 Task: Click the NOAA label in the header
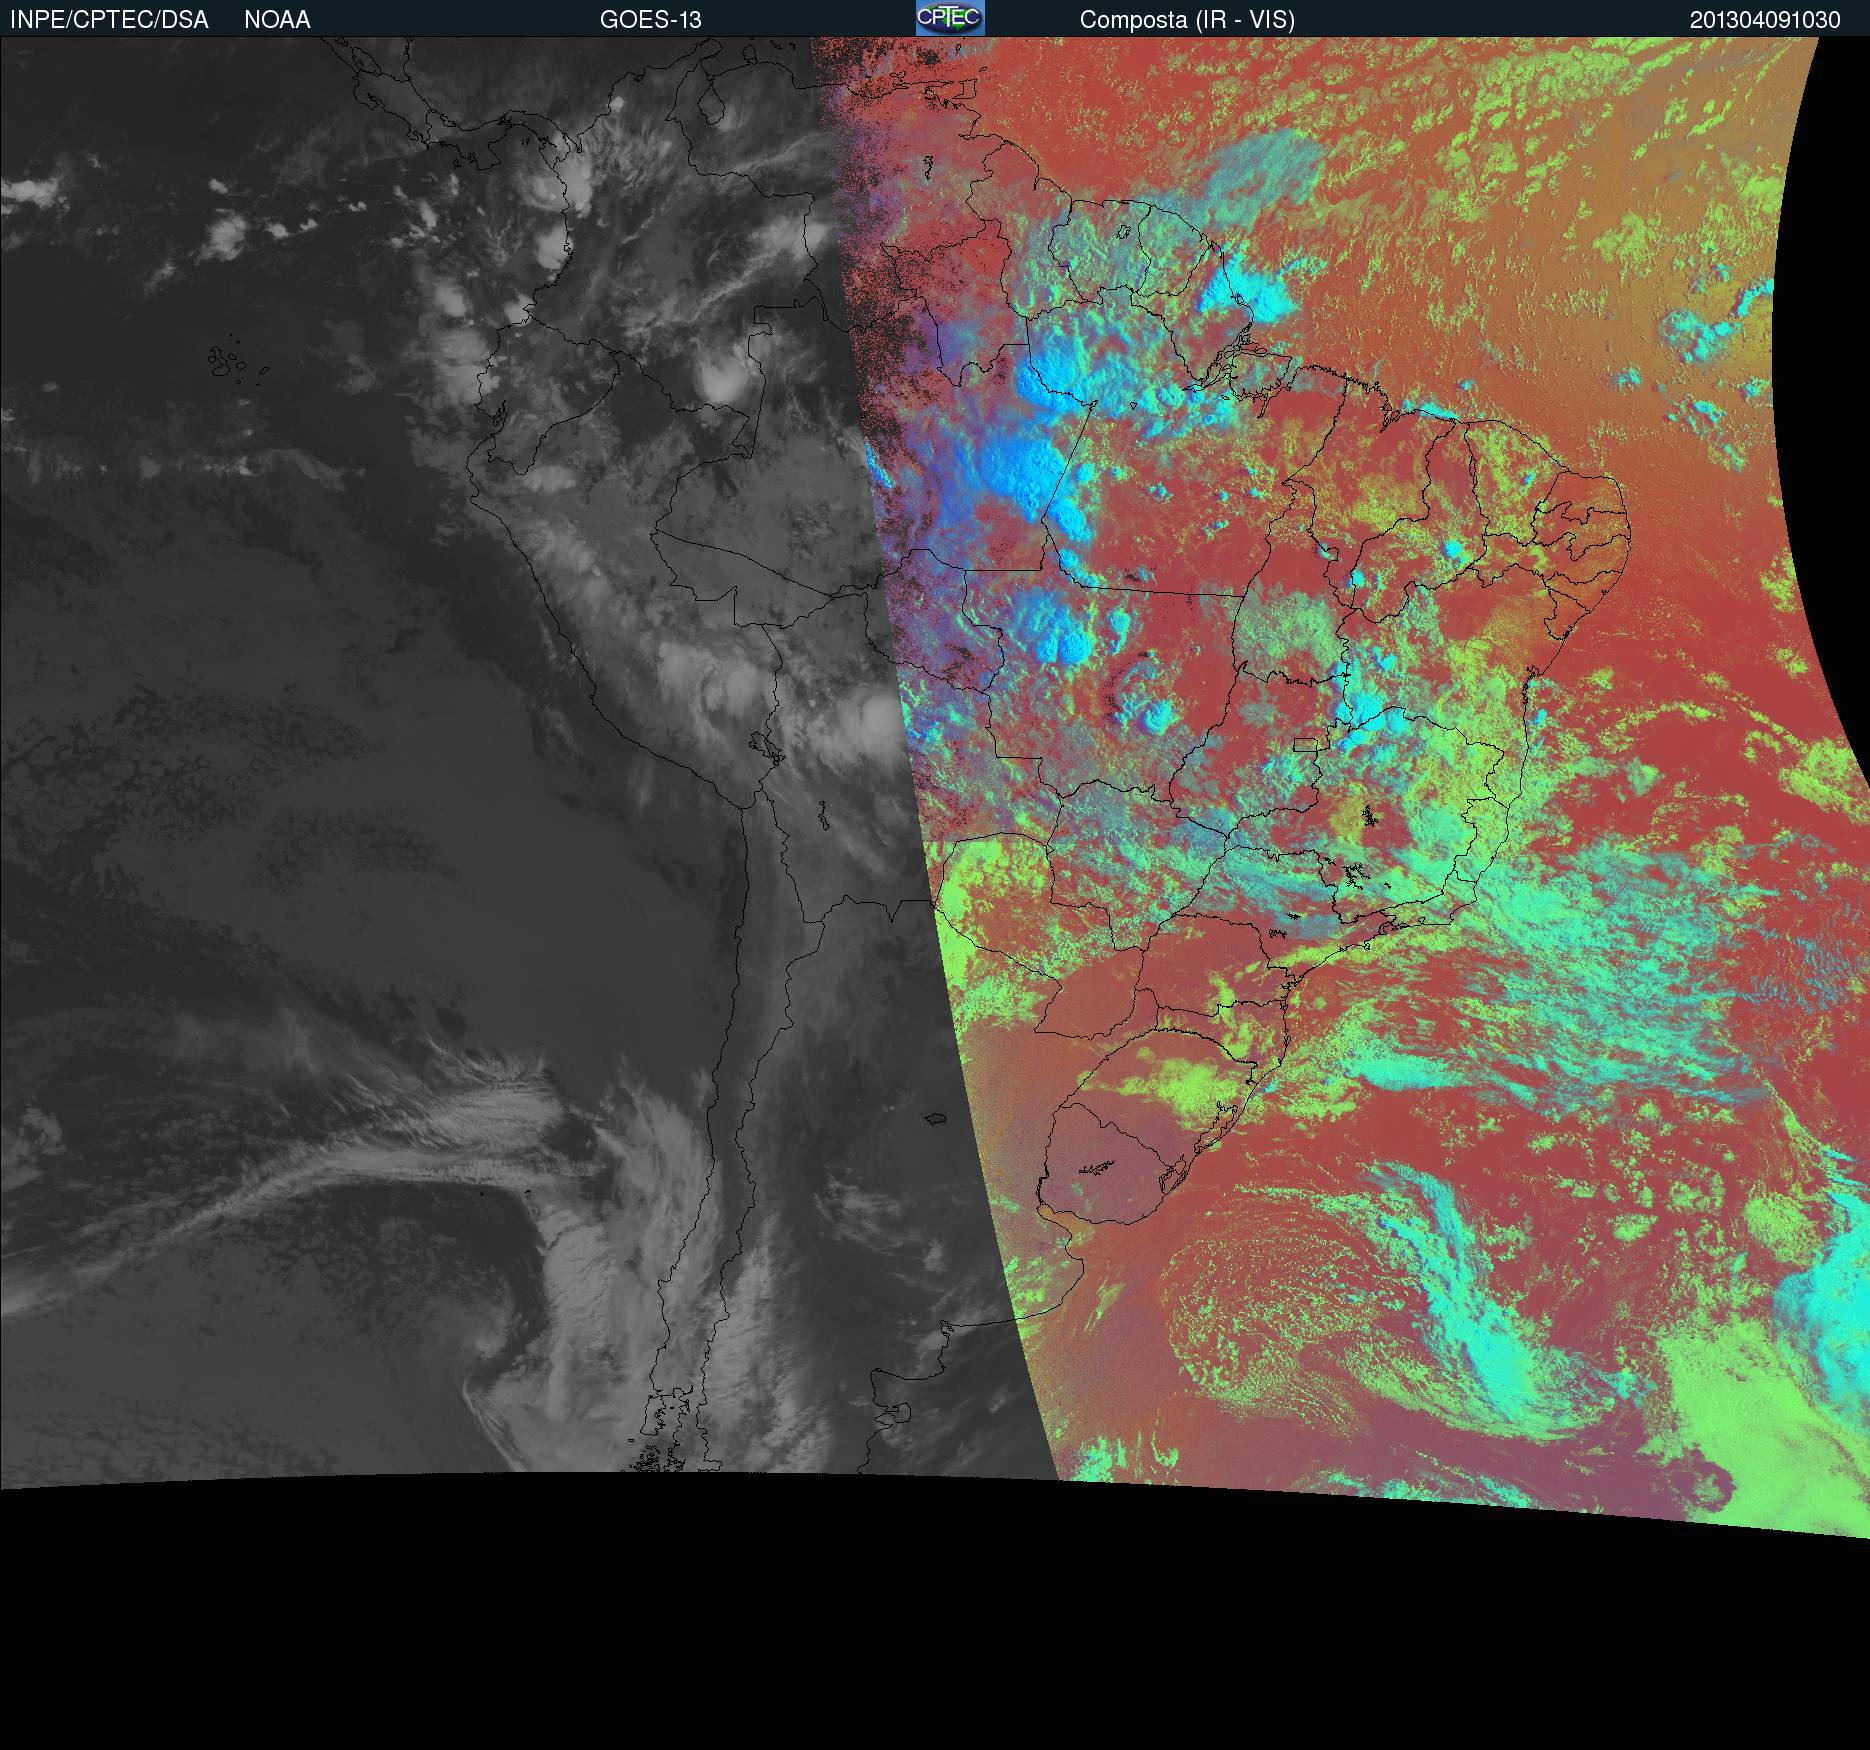tap(277, 20)
